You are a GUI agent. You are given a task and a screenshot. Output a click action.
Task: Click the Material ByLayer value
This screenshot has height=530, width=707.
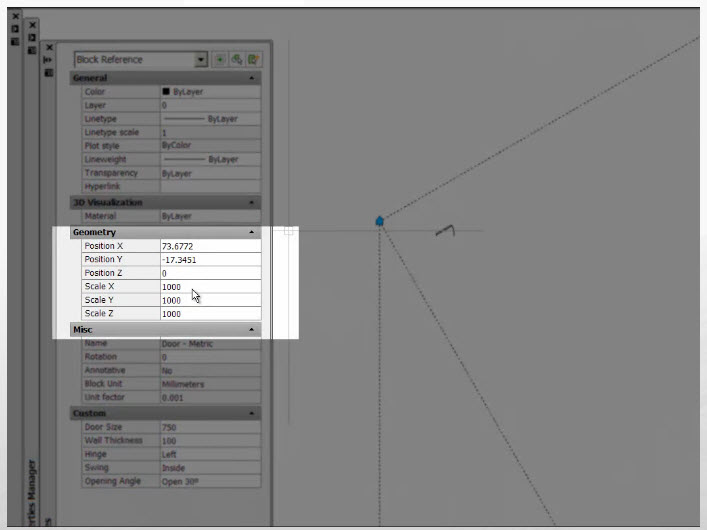tap(211, 216)
